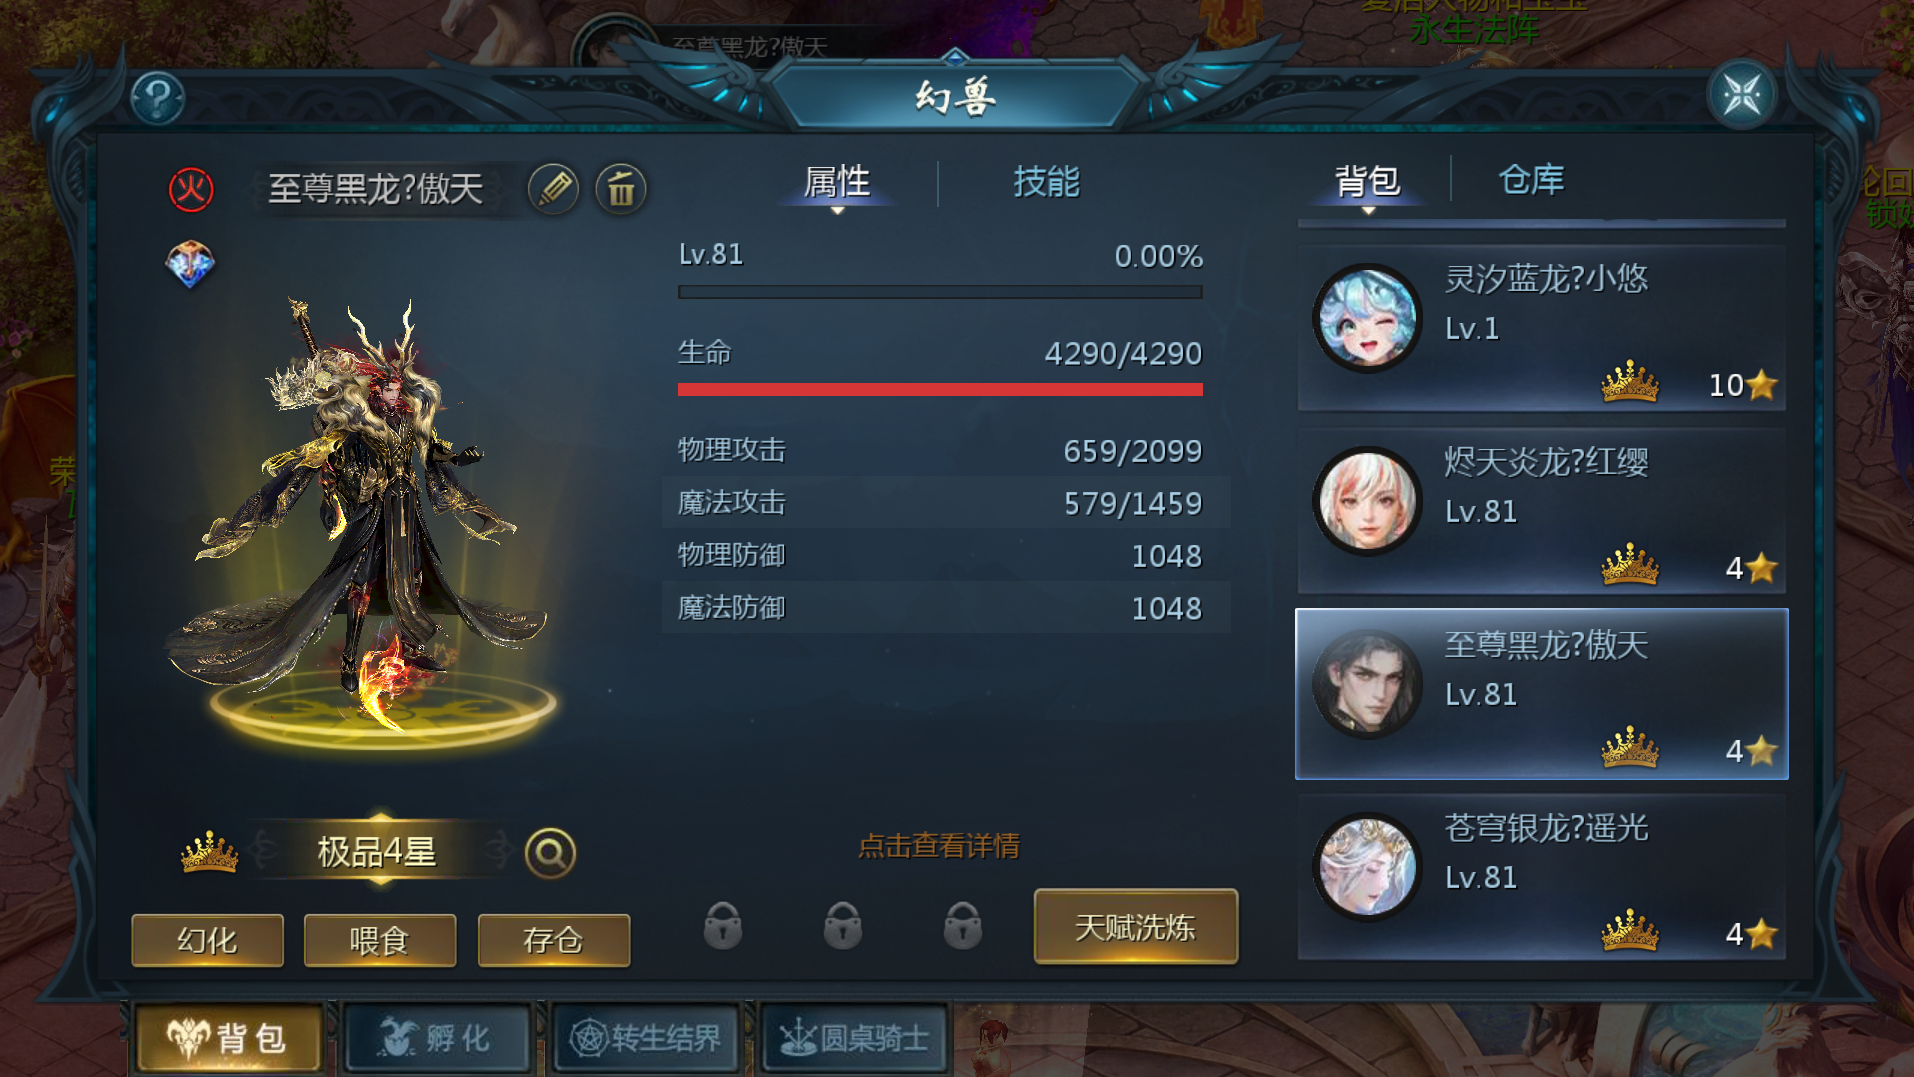Click the third locked talent slot

click(963, 925)
